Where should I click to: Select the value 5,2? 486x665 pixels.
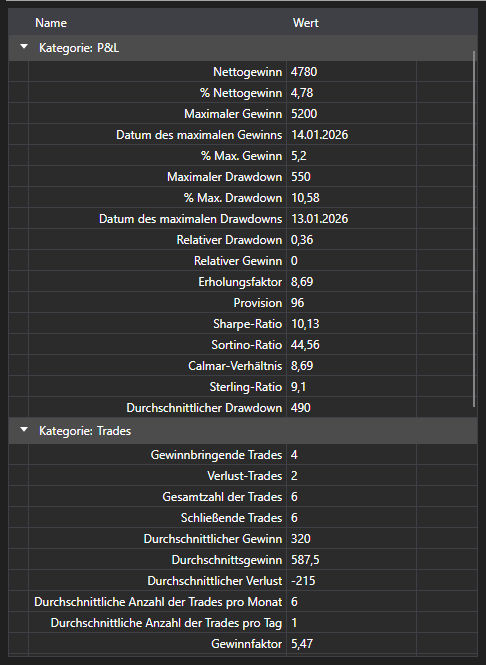point(299,156)
